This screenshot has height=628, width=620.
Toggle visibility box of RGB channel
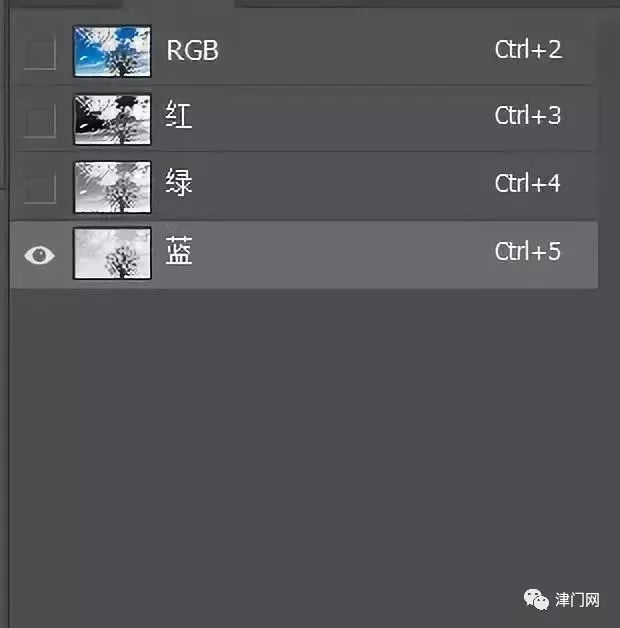39,53
